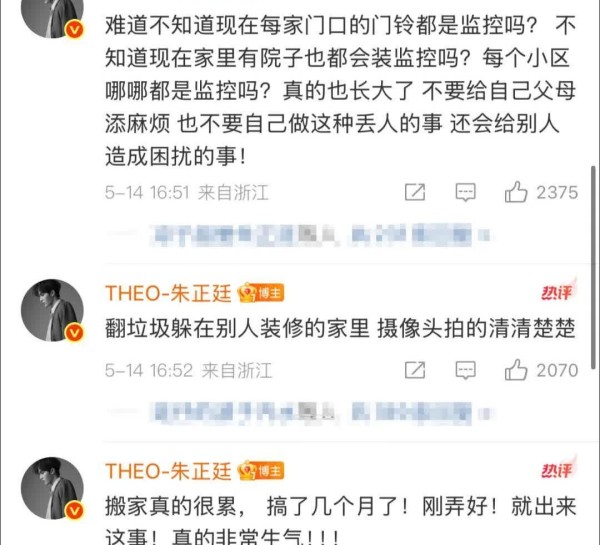Image resolution: width=600 pixels, height=545 pixels.
Task: Share the 16:52 comment via forward icon
Action: click(415, 370)
